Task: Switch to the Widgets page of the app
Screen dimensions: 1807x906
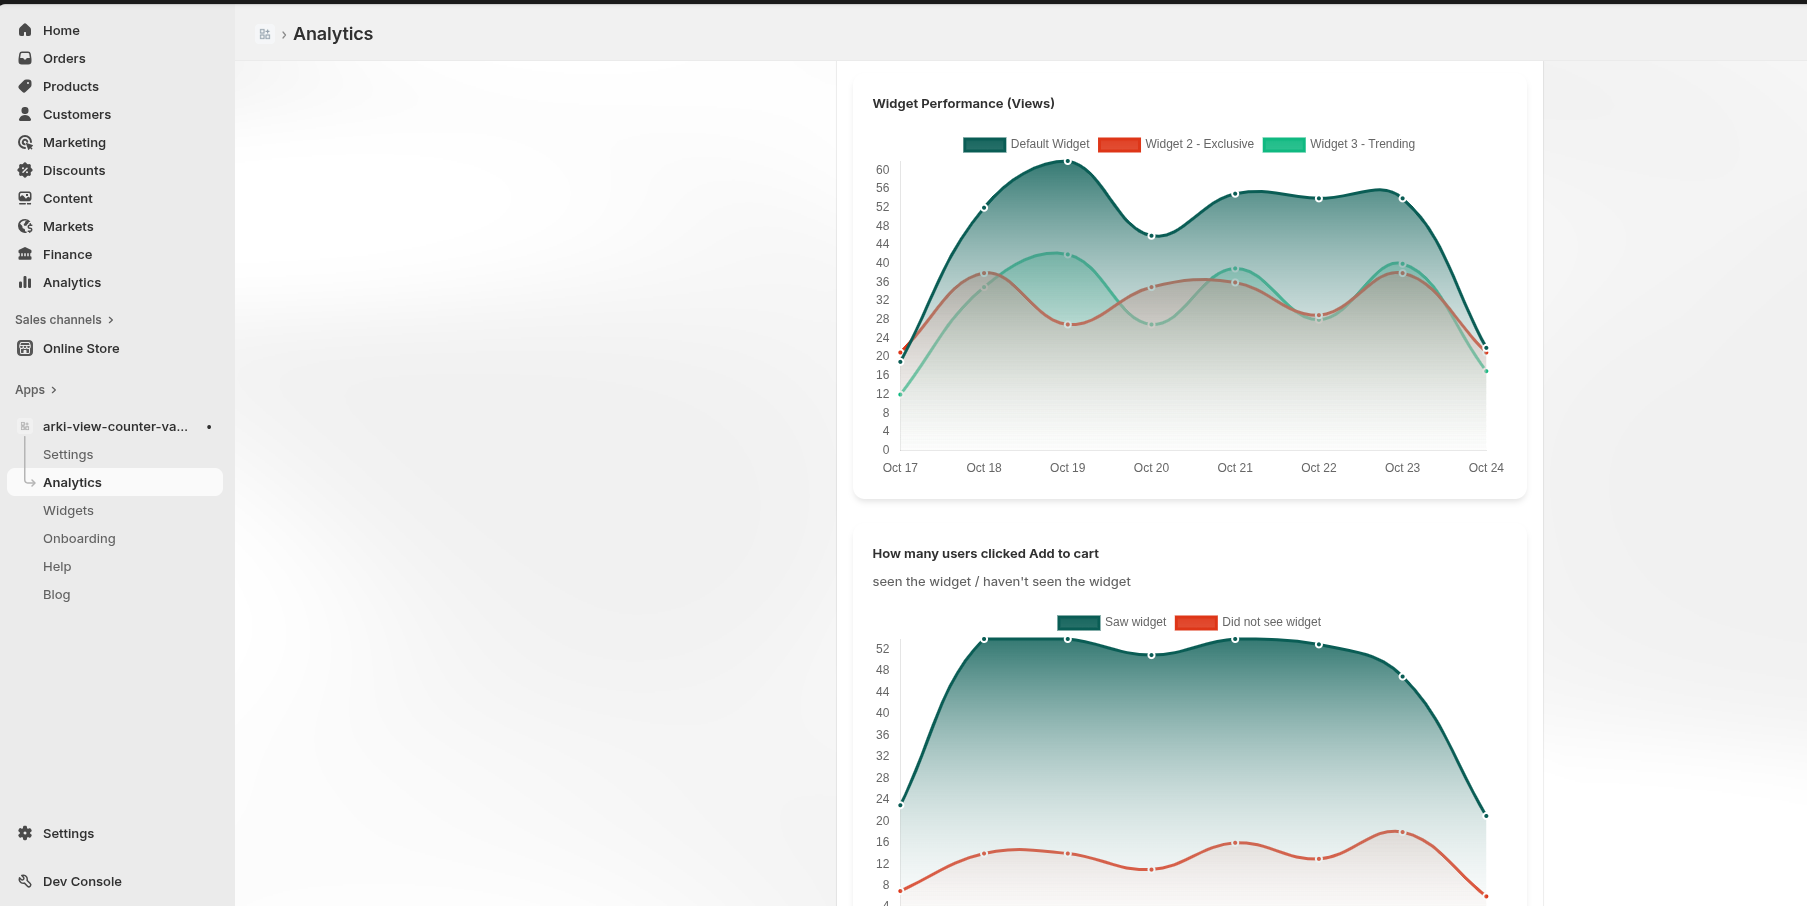Action: coord(68,510)
